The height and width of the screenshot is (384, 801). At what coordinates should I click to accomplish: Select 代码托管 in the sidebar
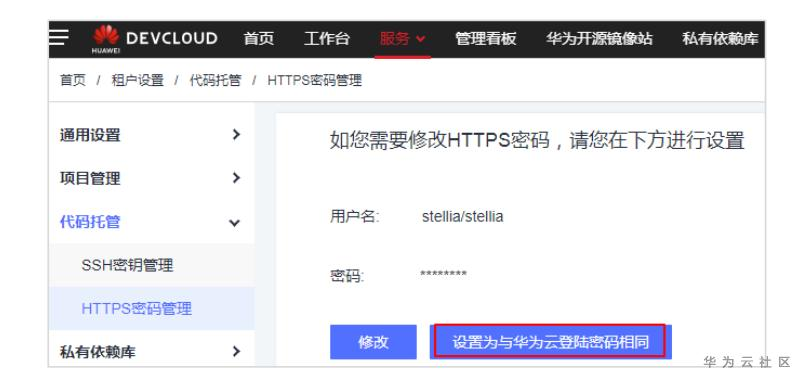coord(90,222)
